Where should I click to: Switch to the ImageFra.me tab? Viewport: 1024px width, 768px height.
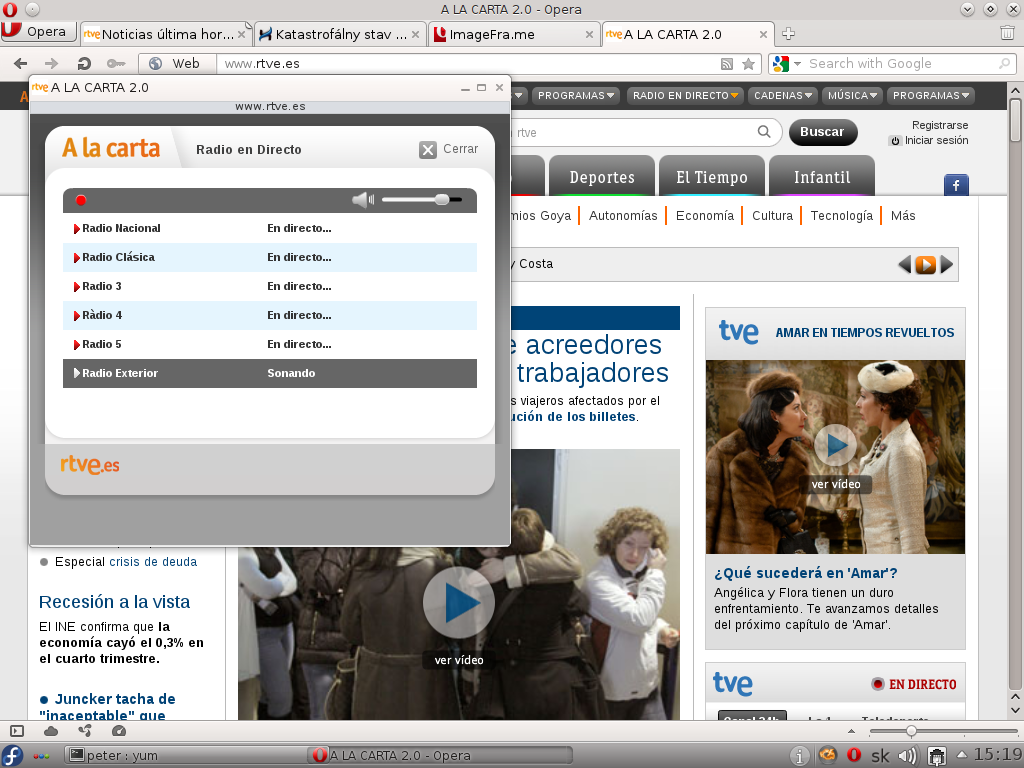(x=514, y=34)
